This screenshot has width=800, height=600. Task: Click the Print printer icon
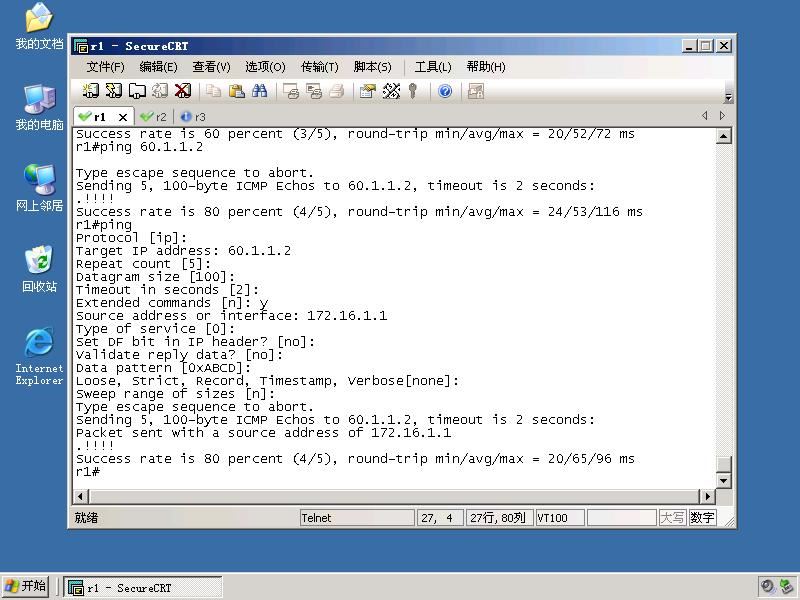coord(337,91)
